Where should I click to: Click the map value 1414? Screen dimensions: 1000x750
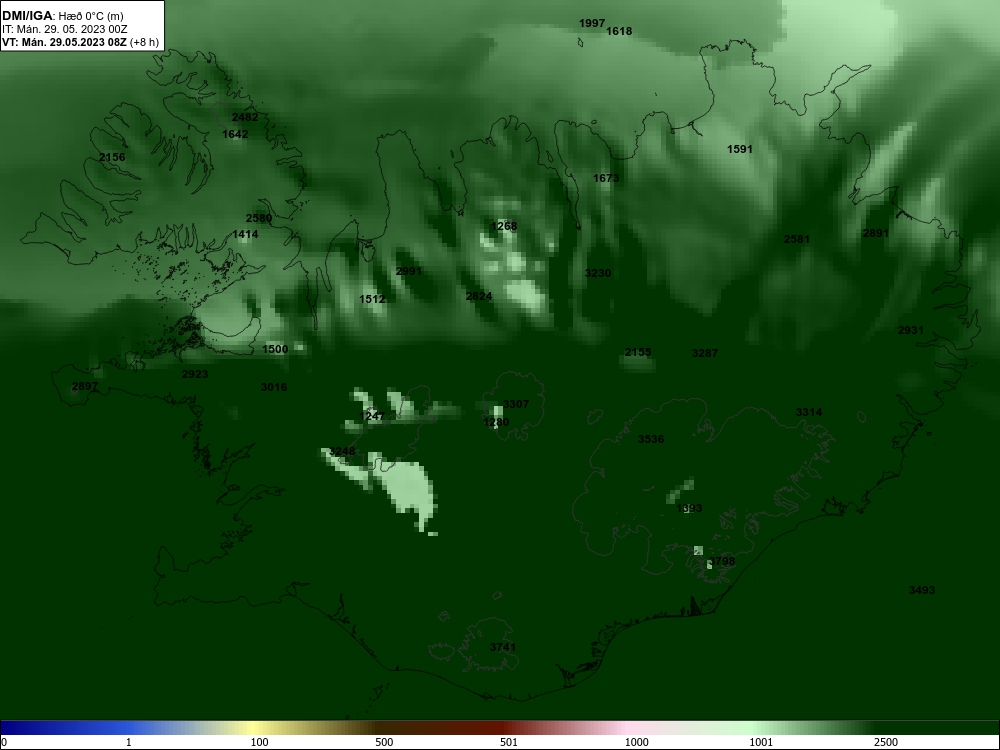(x=245, y=234)
